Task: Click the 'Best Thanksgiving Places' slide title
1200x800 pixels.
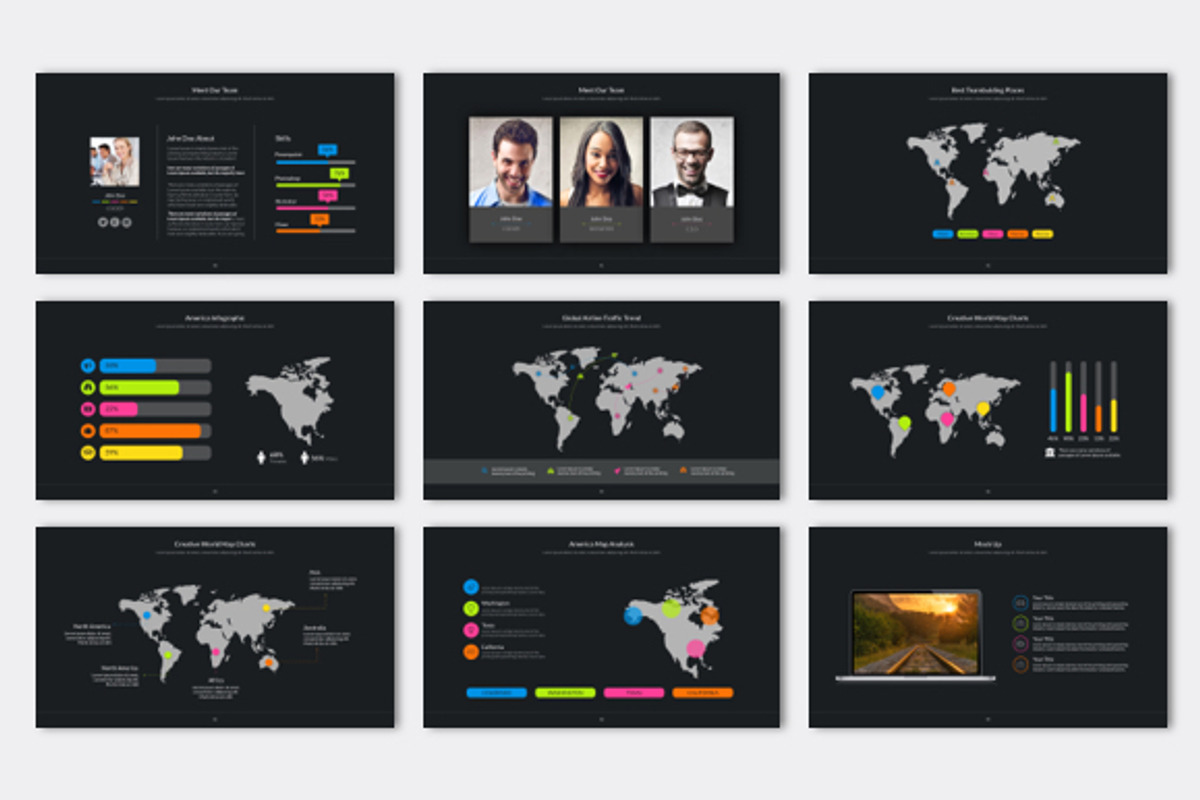Action: [988, 90]
